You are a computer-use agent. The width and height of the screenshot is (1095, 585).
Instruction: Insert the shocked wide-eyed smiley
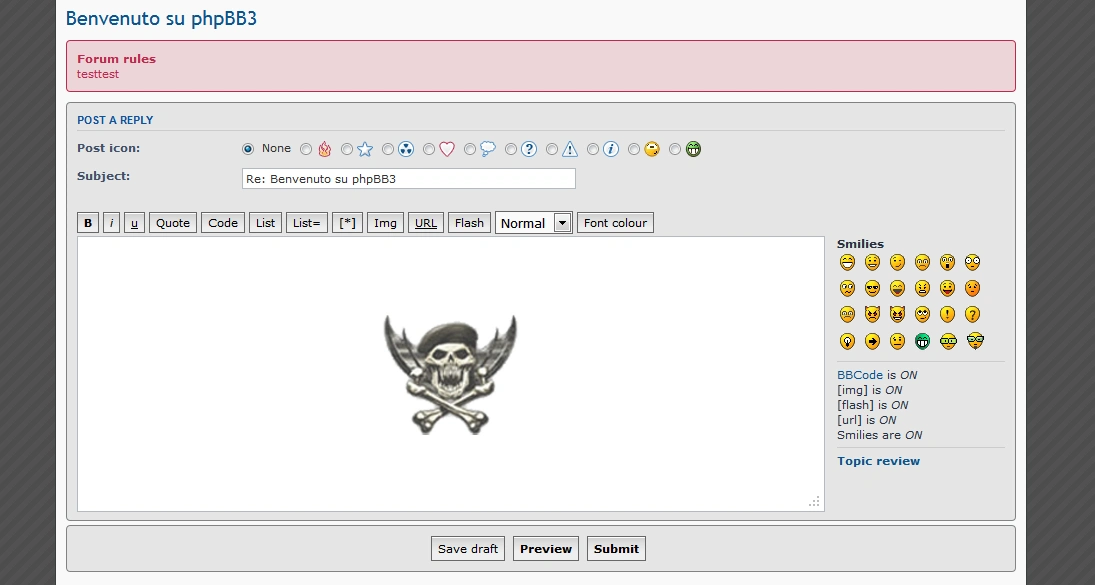973,262
